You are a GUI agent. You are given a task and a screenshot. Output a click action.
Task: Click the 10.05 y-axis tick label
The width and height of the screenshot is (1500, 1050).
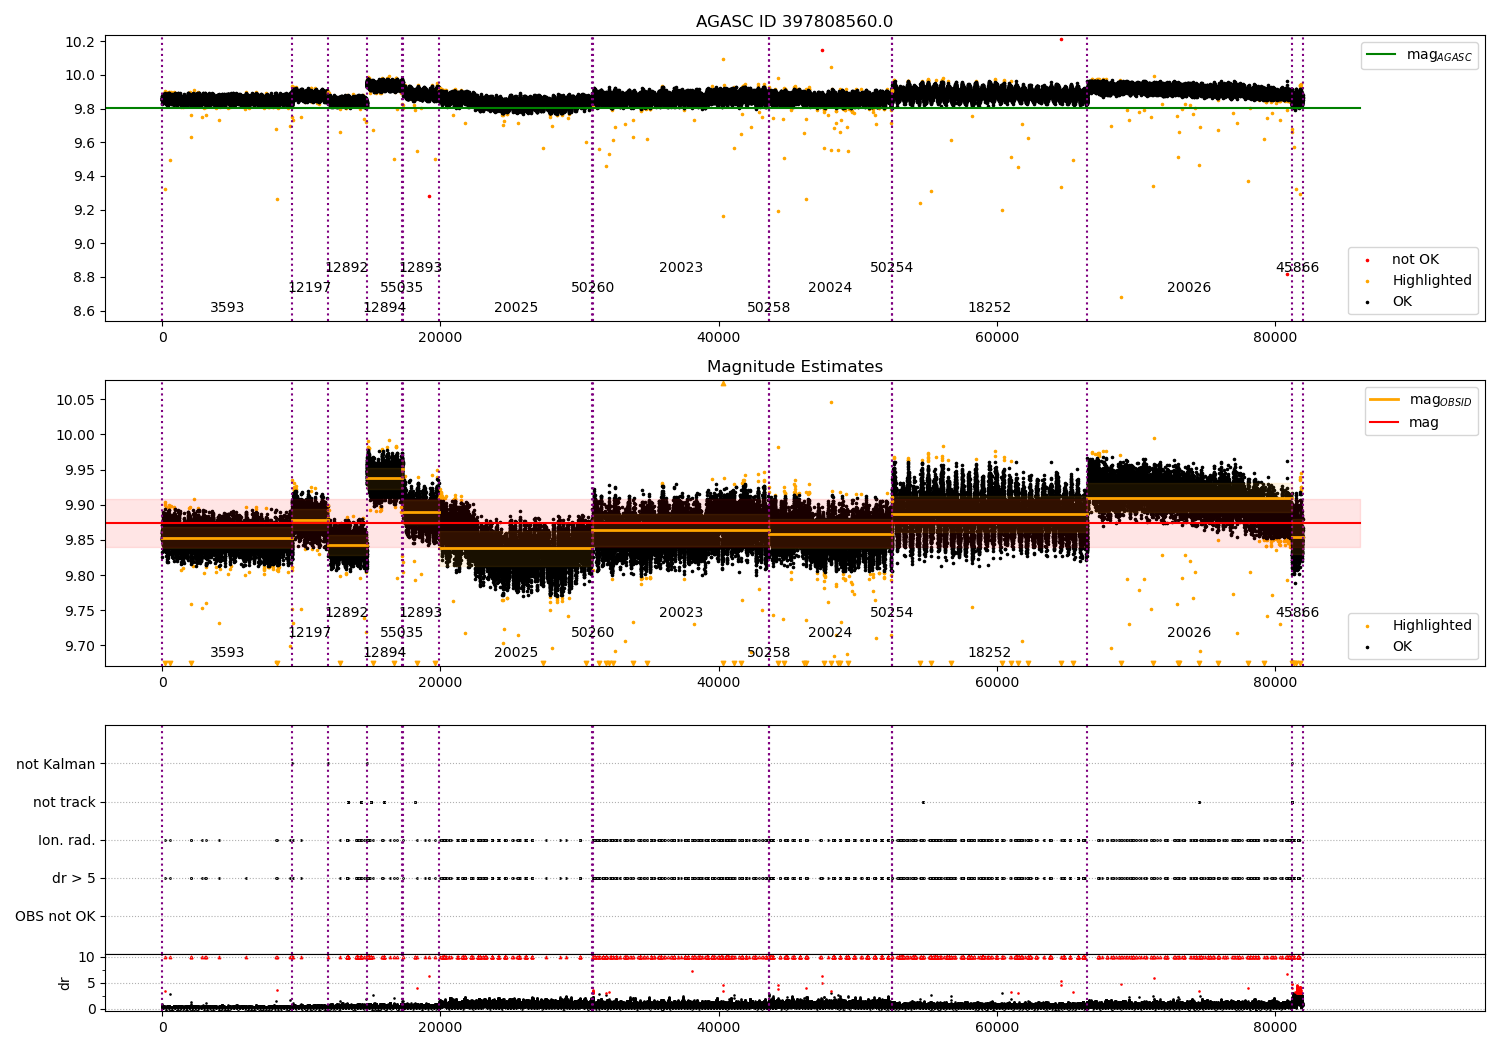(x=78, y=400)
